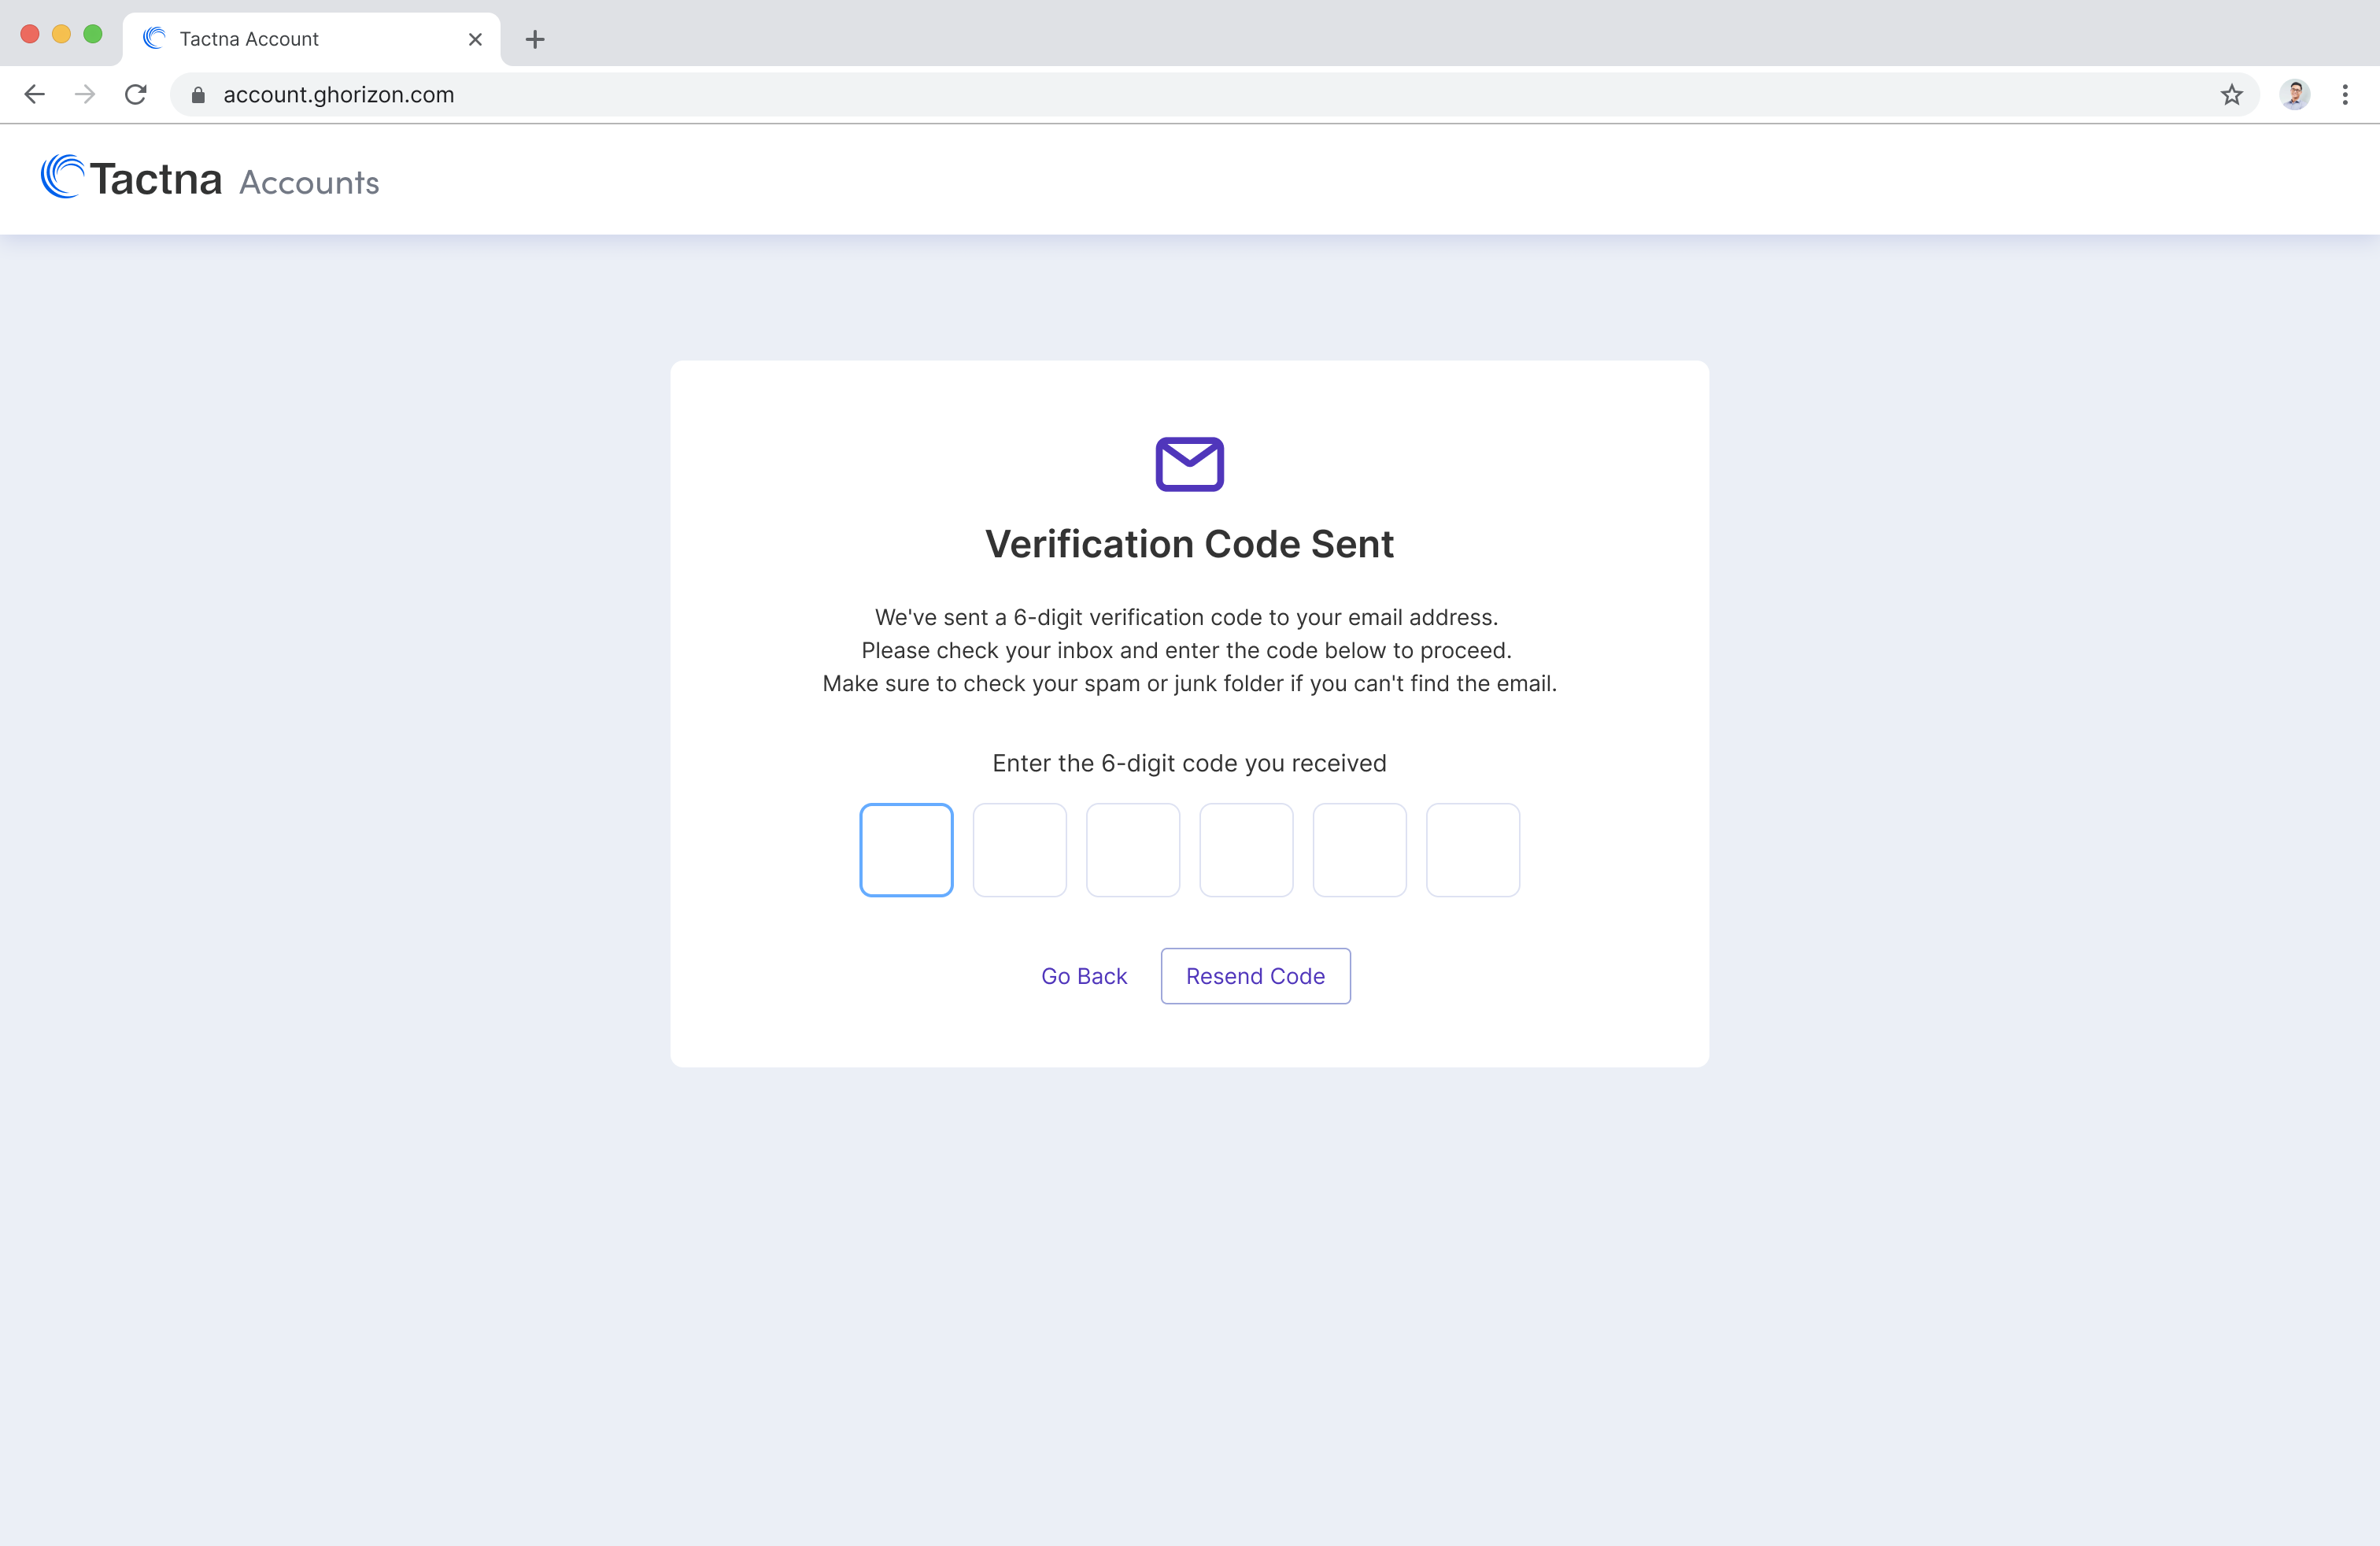Click the Tactna favicon on the browser tab
This screenshot has height=1546, width=2380.
(x=154, y=38)
